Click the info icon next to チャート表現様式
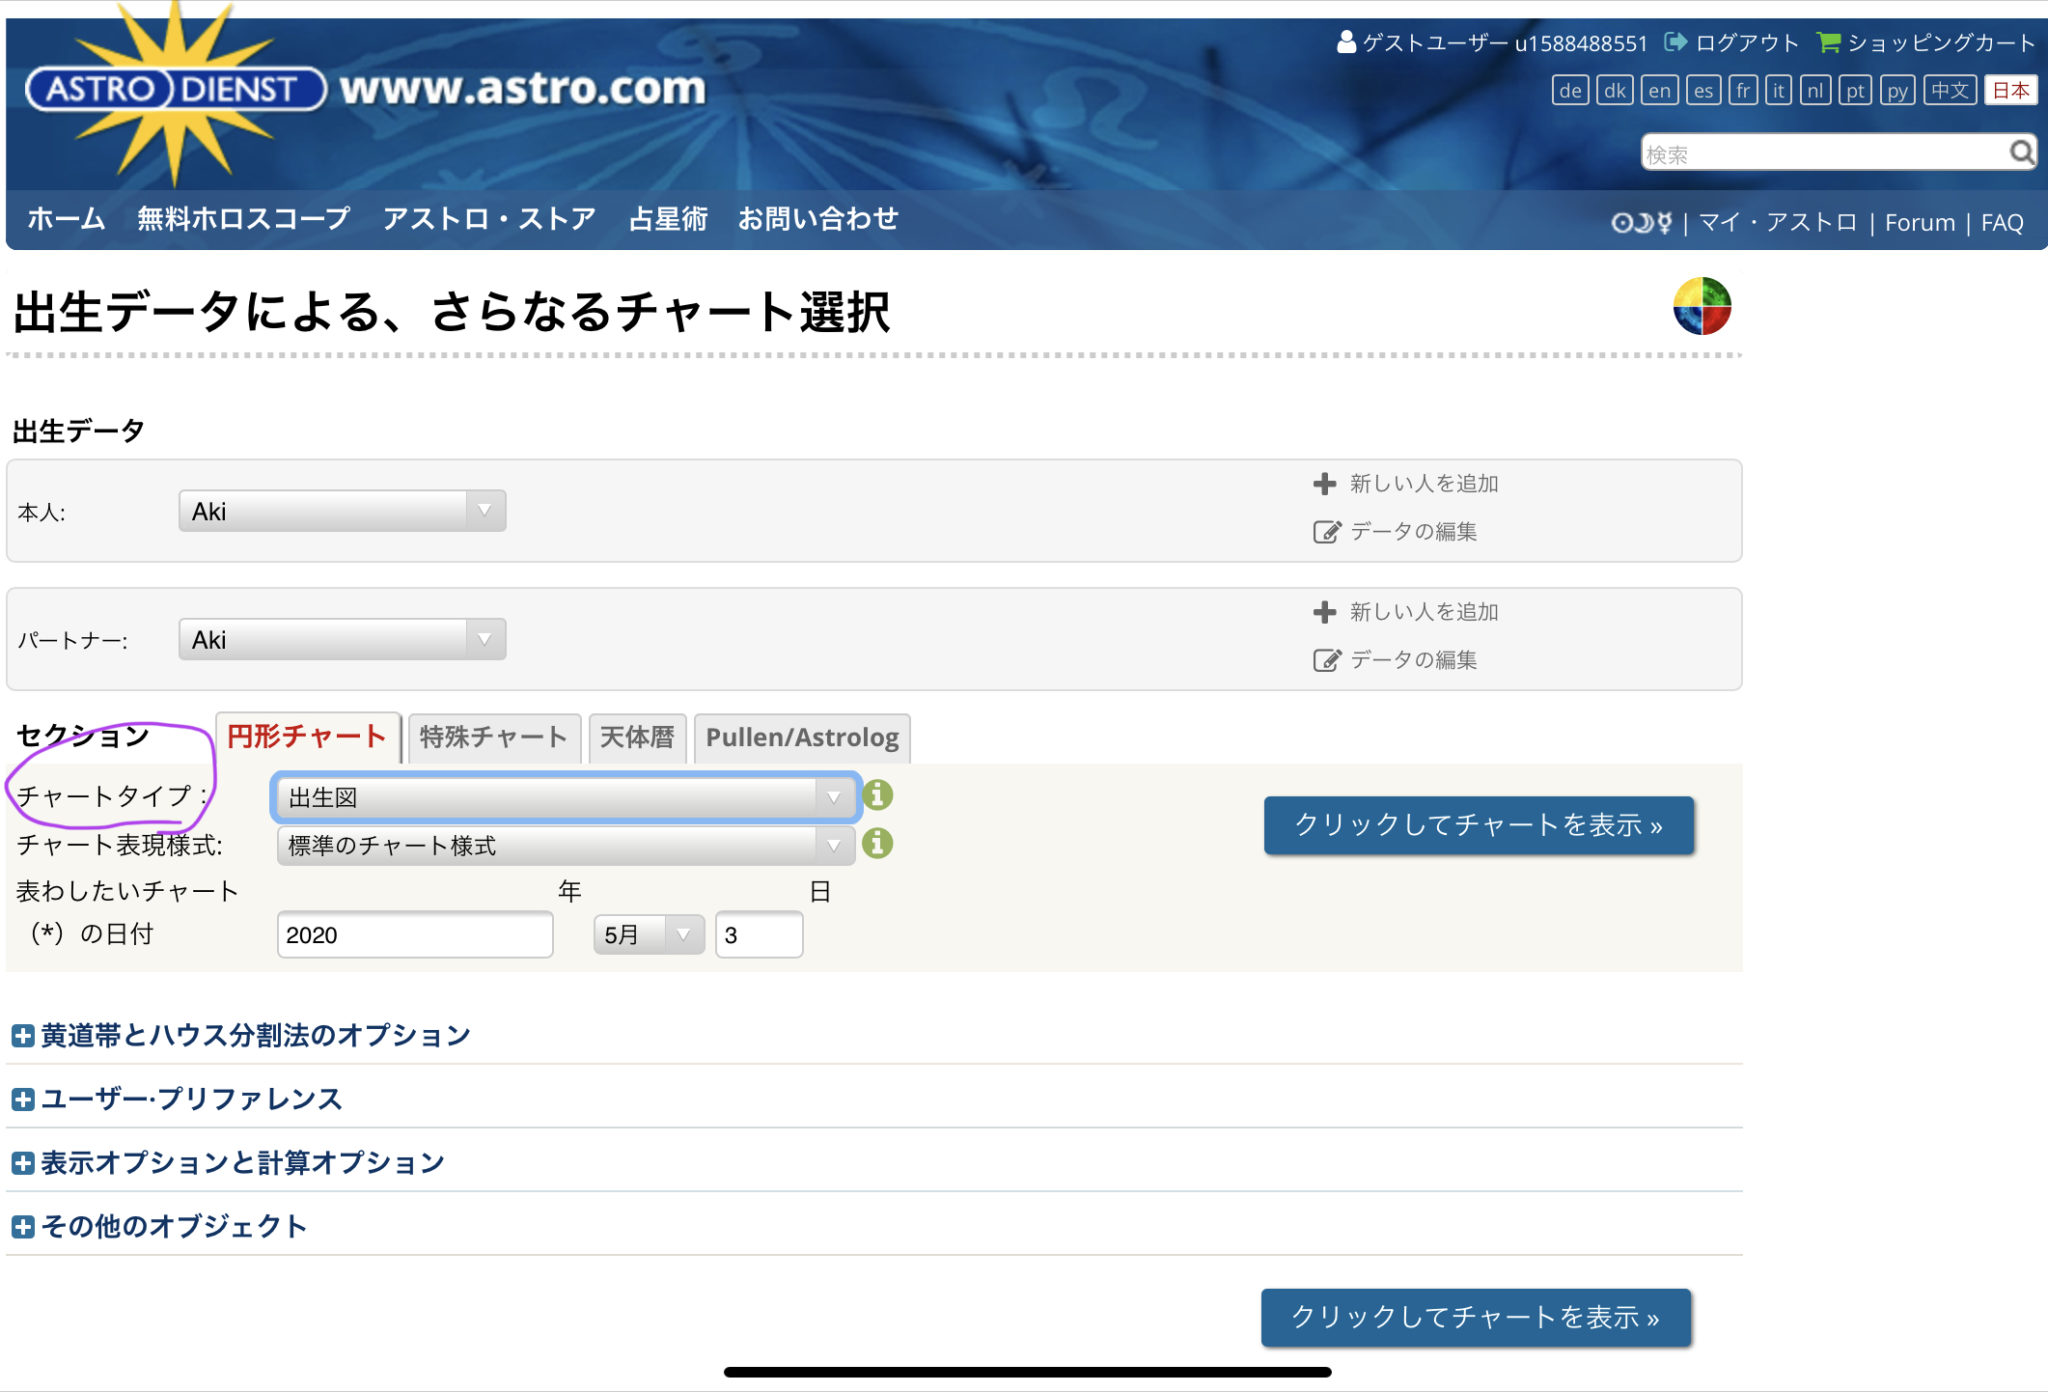This screenshot has height=1392, width=2048. click(x=878, y=845)
